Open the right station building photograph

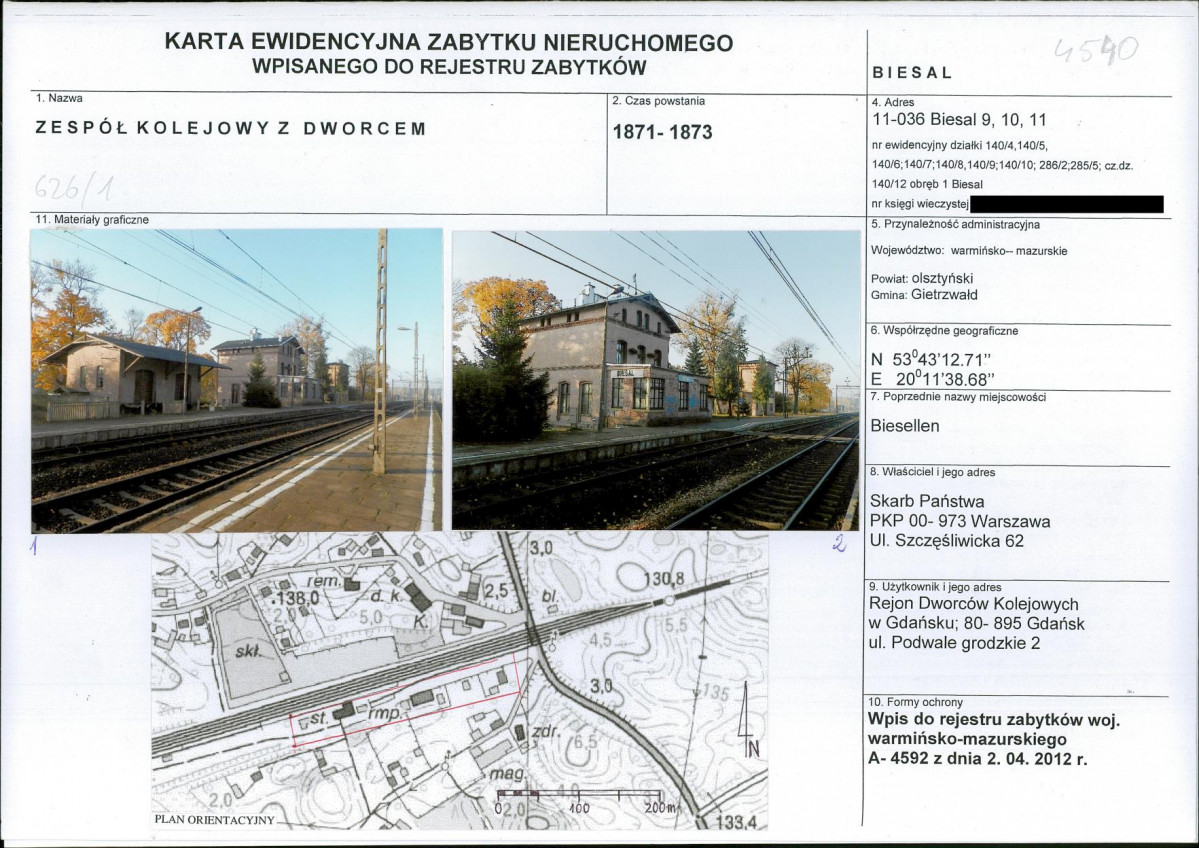tap(656, 380)
